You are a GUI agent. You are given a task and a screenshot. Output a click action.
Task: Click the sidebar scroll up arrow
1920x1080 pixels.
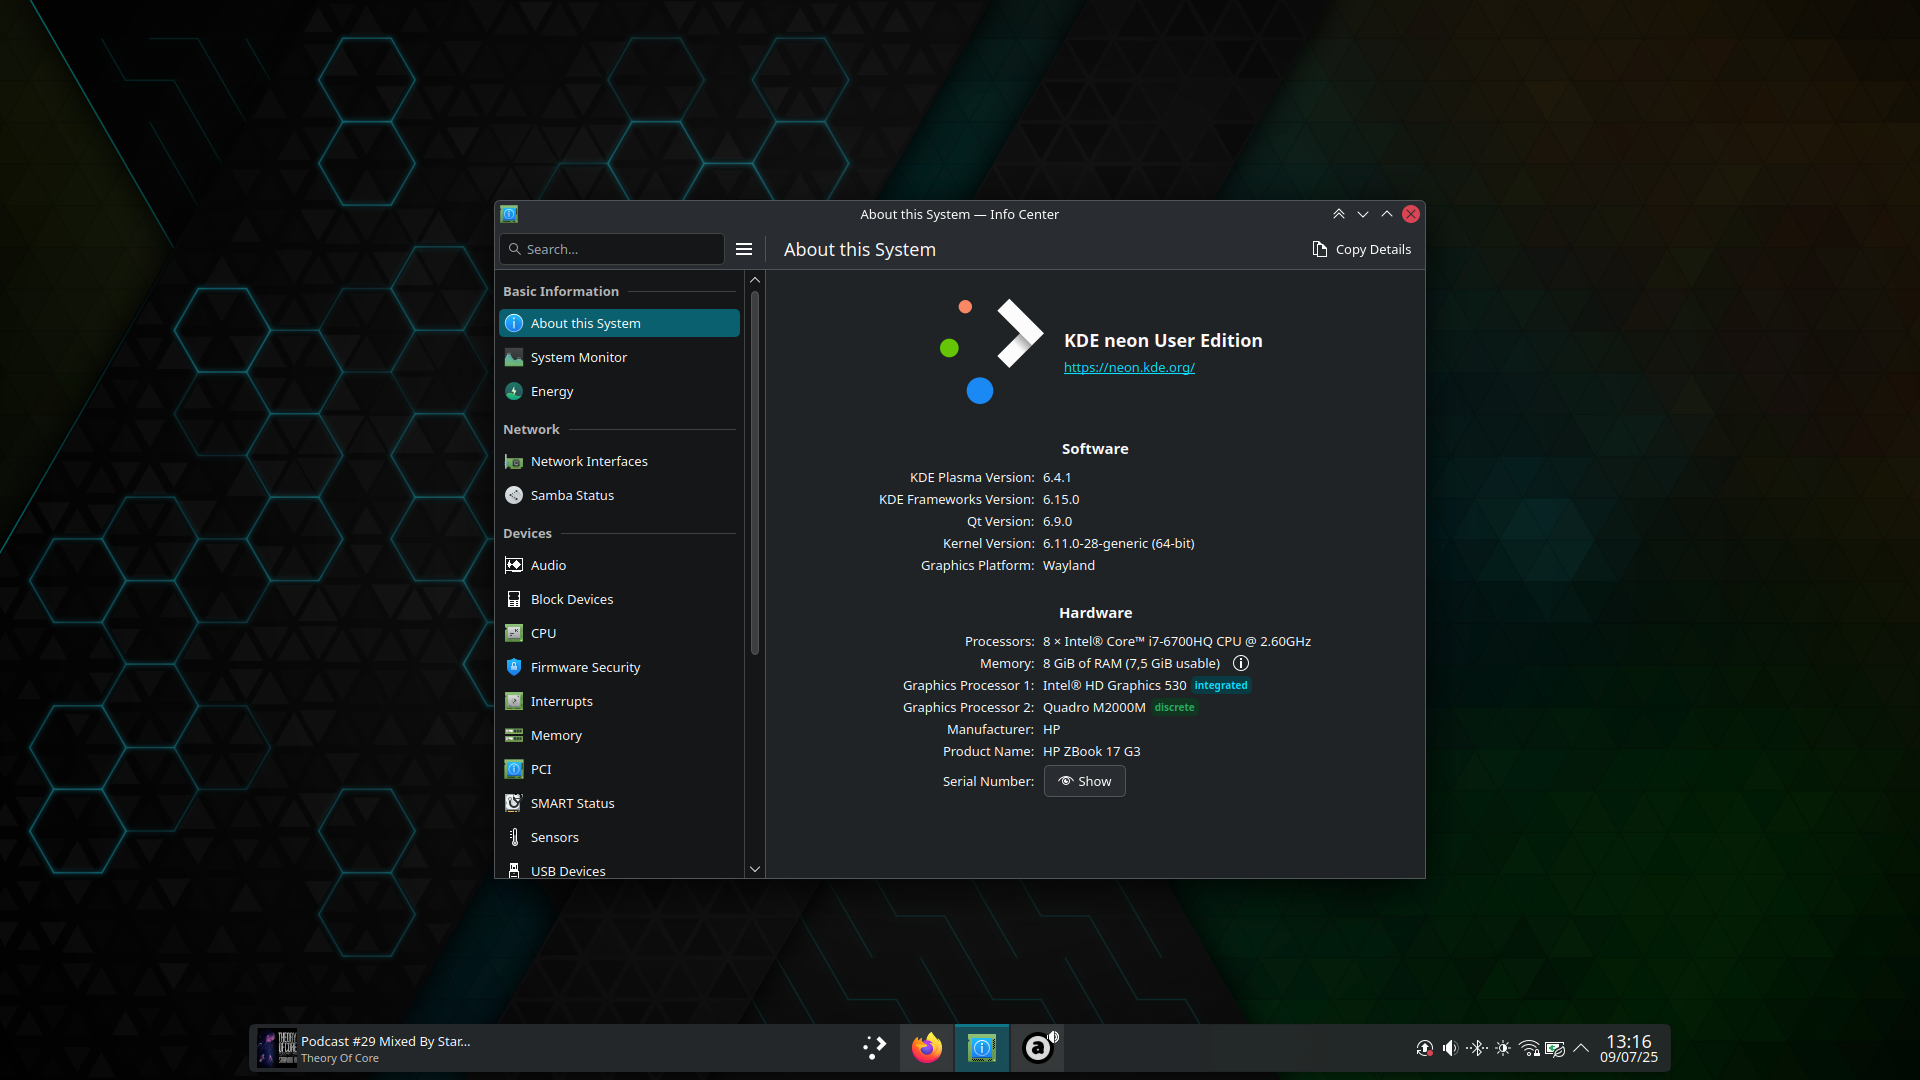755,280
